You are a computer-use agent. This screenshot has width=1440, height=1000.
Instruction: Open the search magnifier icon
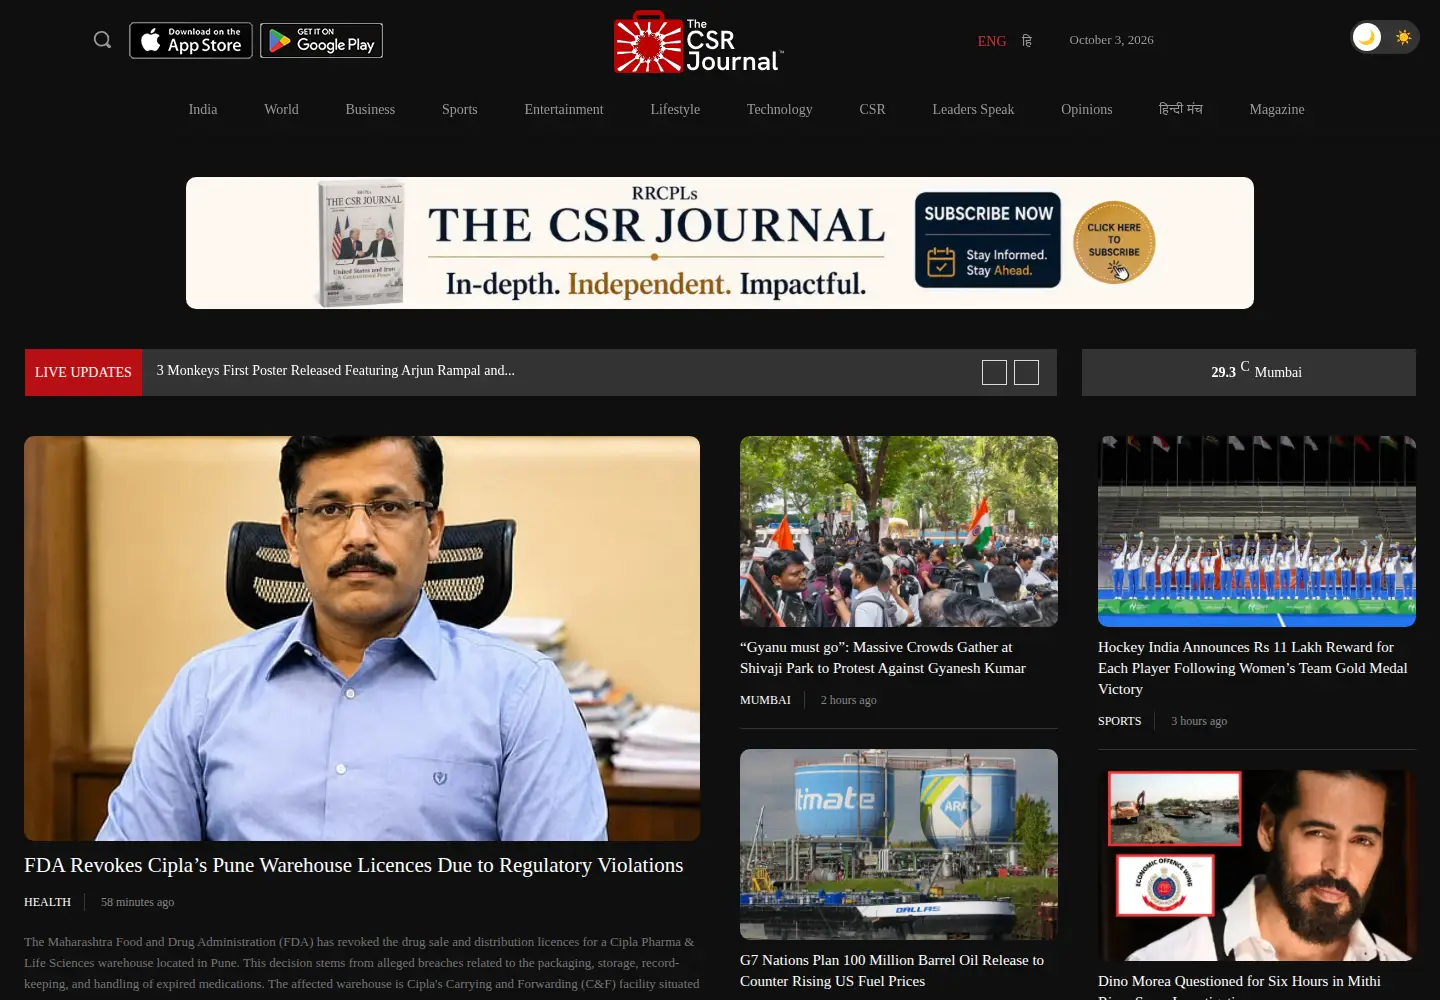point(102,40)
